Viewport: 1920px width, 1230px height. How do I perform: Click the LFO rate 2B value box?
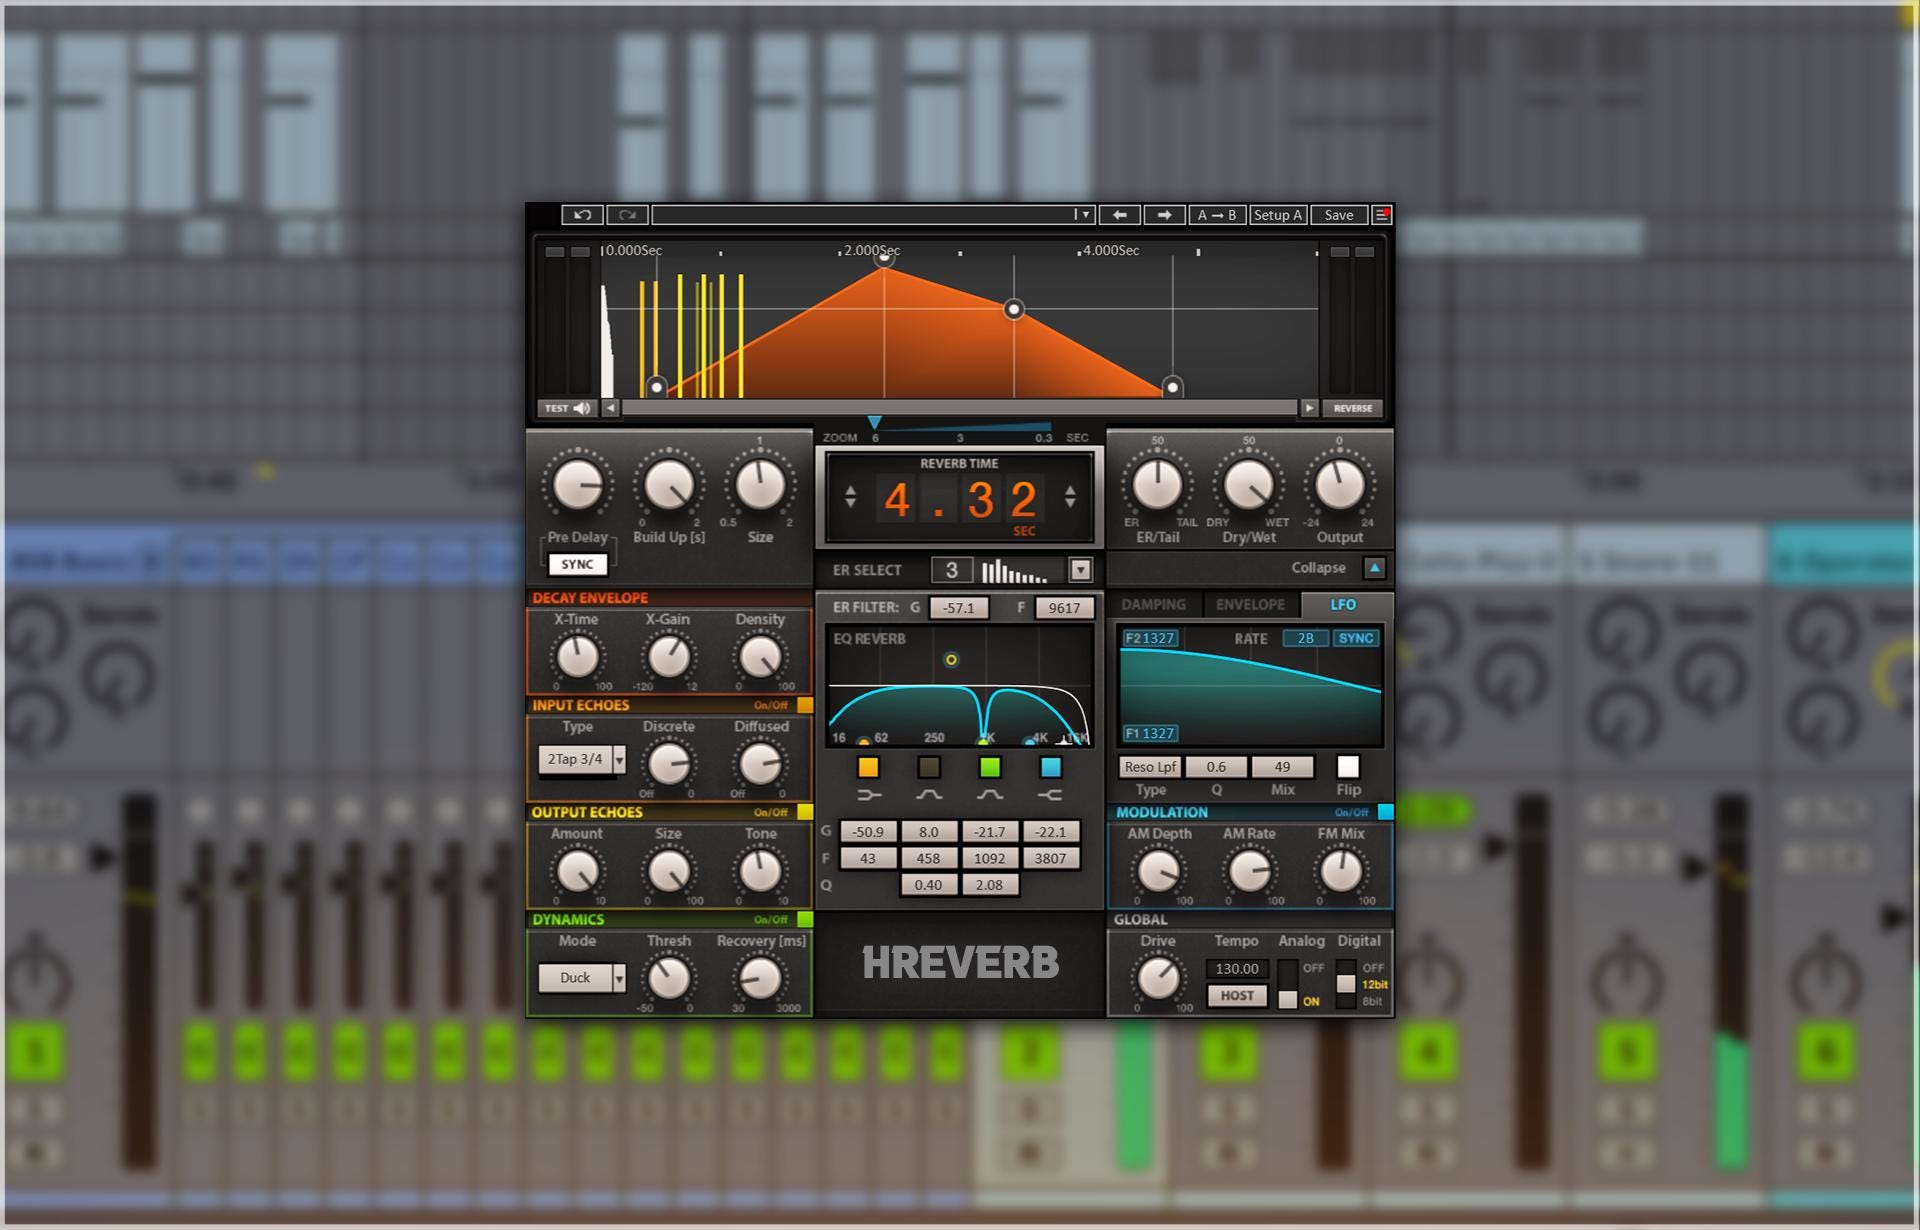tap(1306, 638)
